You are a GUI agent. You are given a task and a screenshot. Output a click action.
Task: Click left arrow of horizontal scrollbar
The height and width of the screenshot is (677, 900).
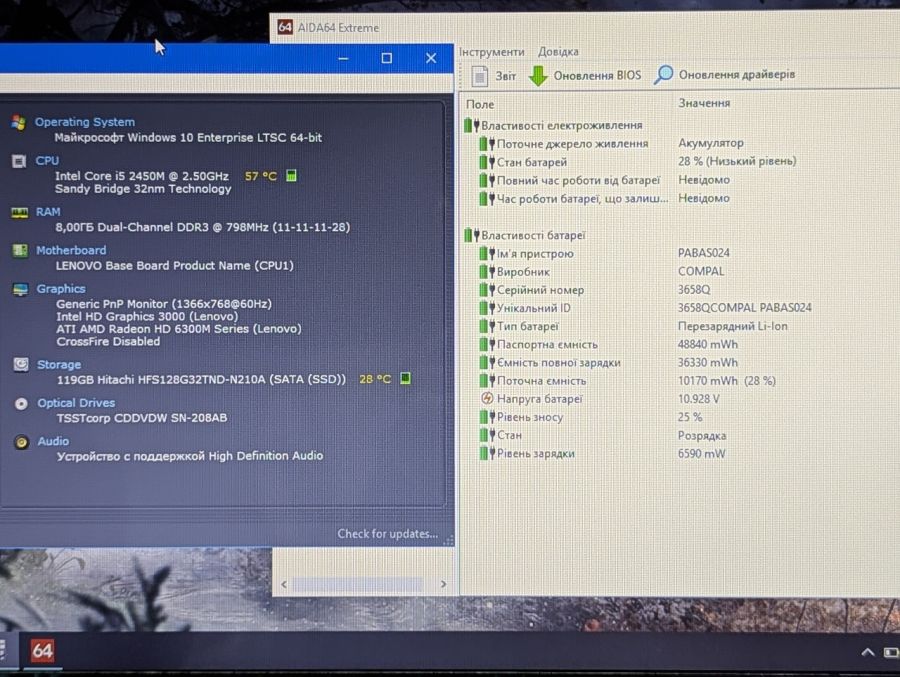coord(284,585)
